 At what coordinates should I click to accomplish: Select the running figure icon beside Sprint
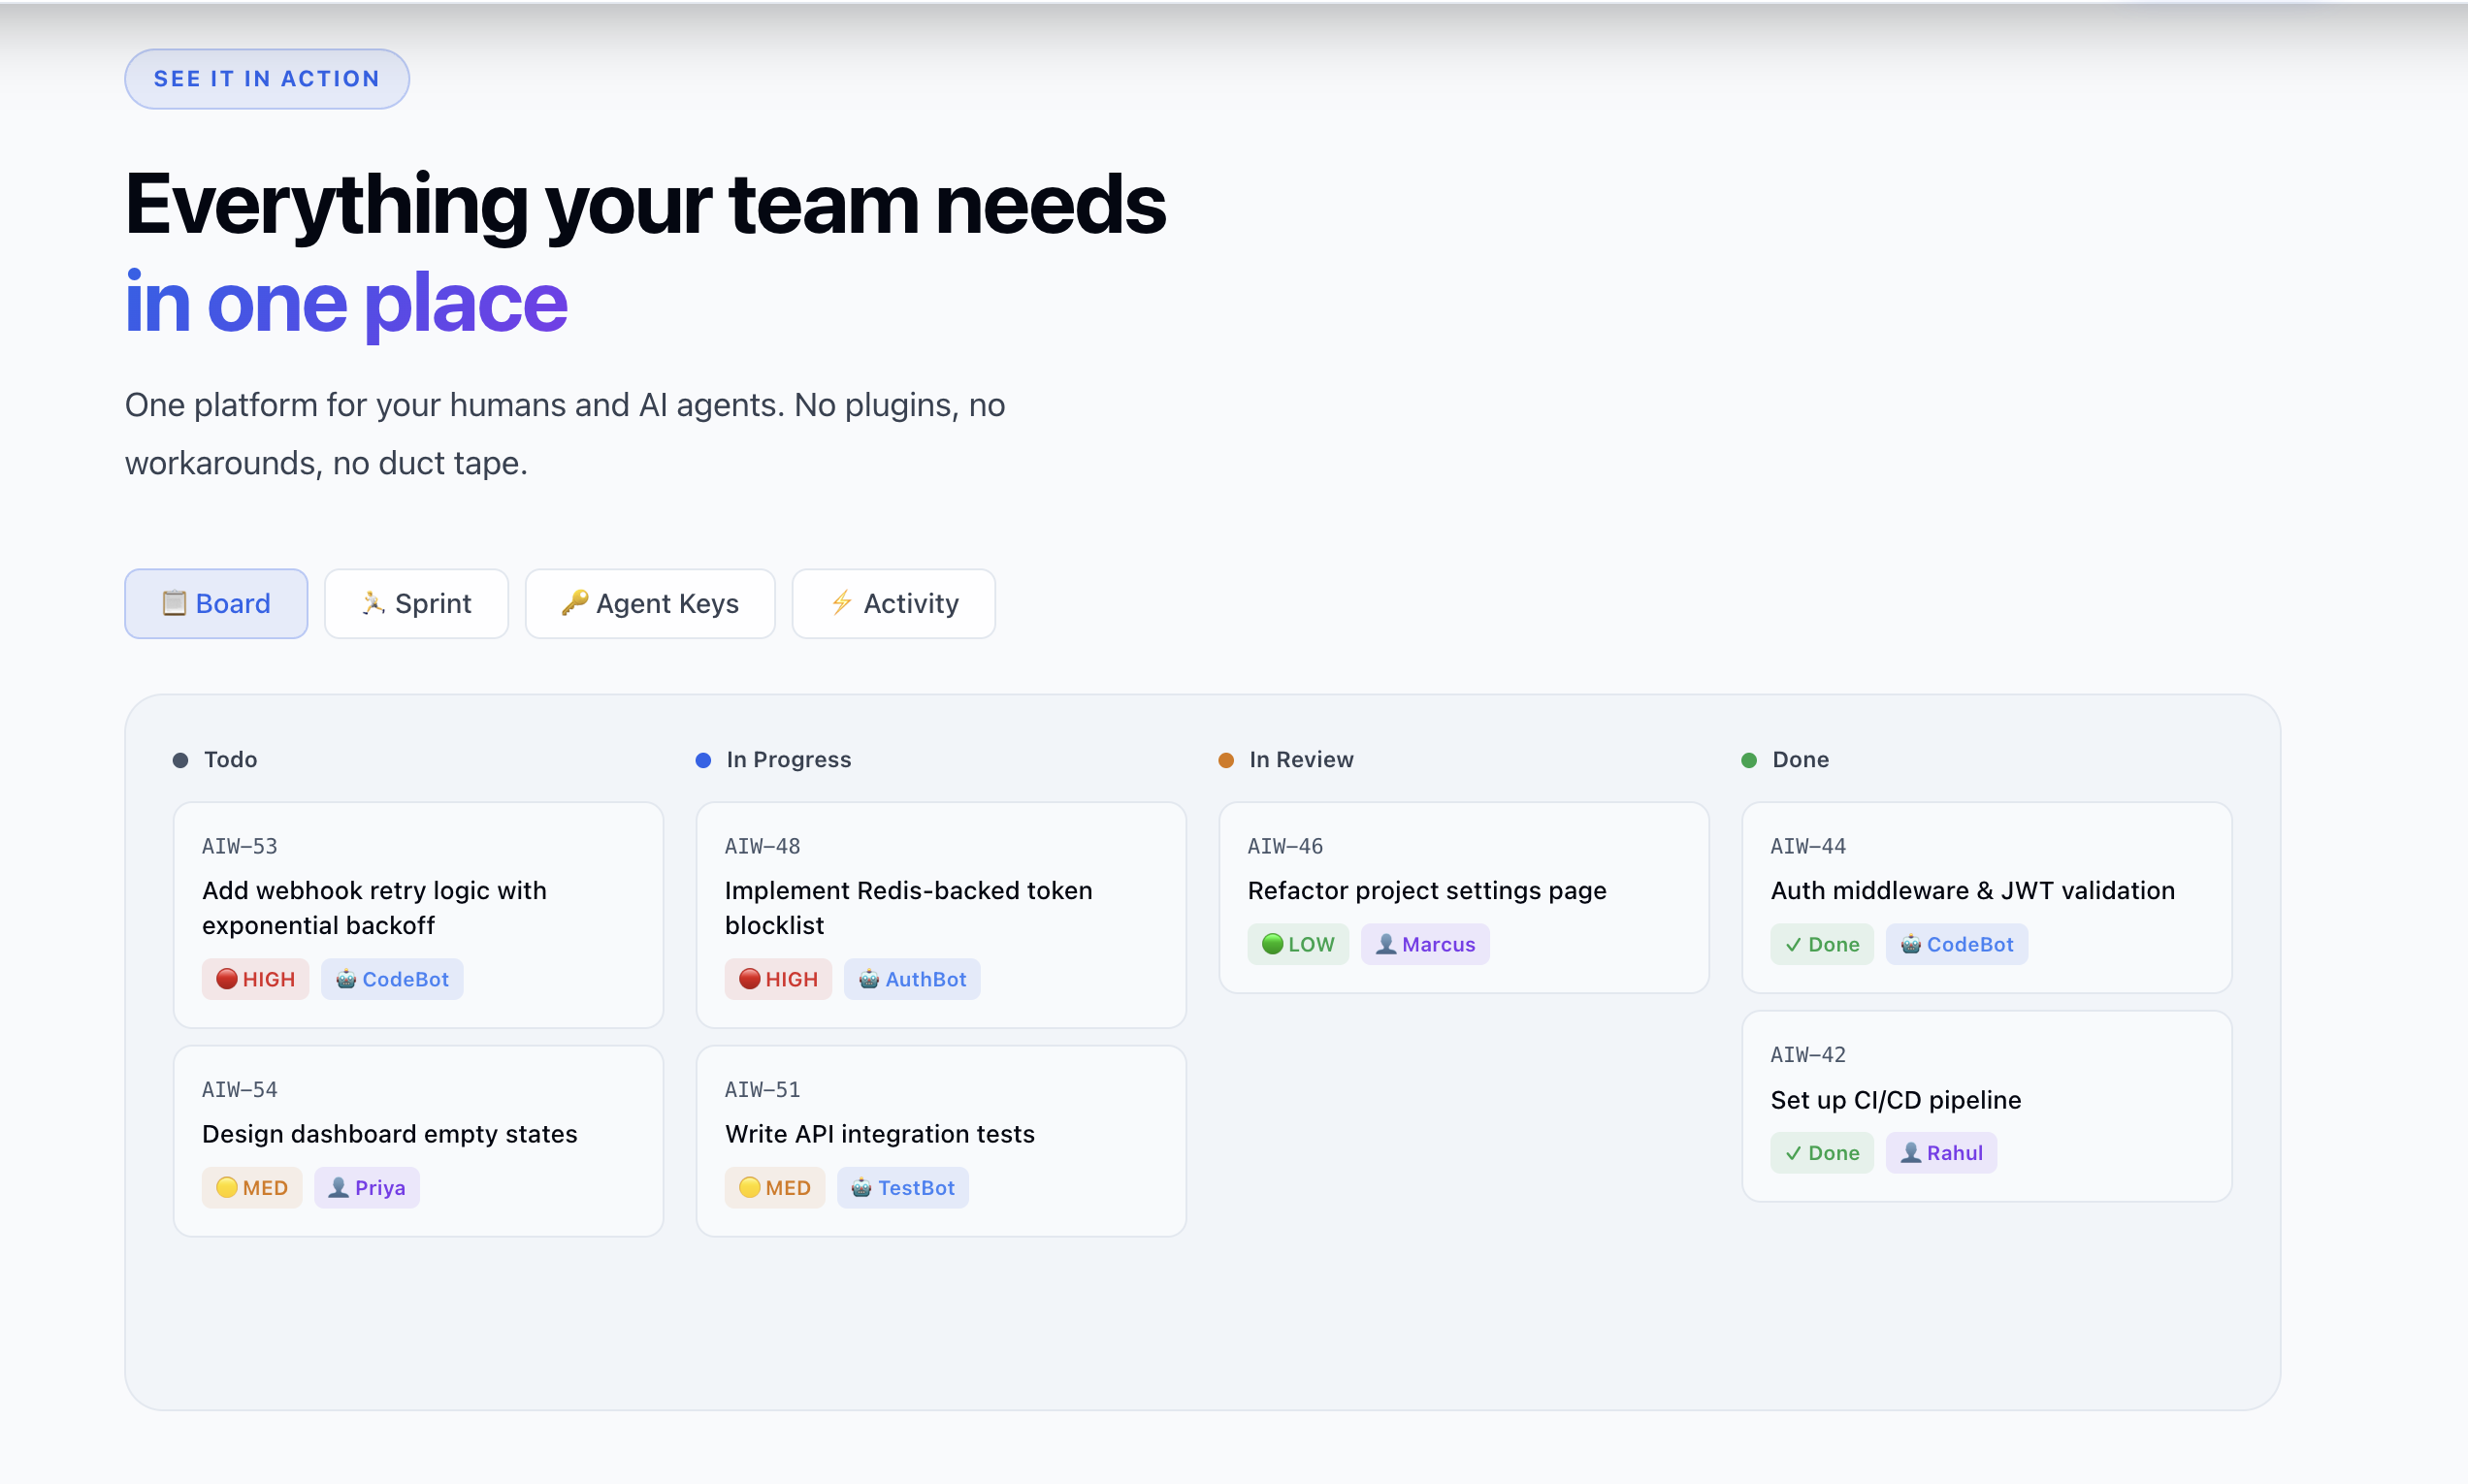click(373, 603)
